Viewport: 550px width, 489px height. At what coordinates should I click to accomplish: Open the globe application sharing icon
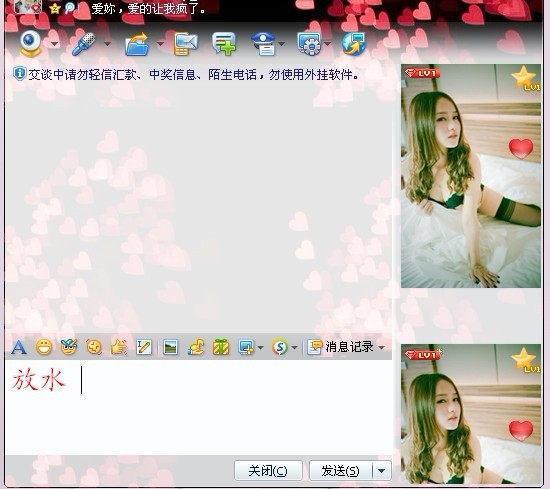pos(354,44)
